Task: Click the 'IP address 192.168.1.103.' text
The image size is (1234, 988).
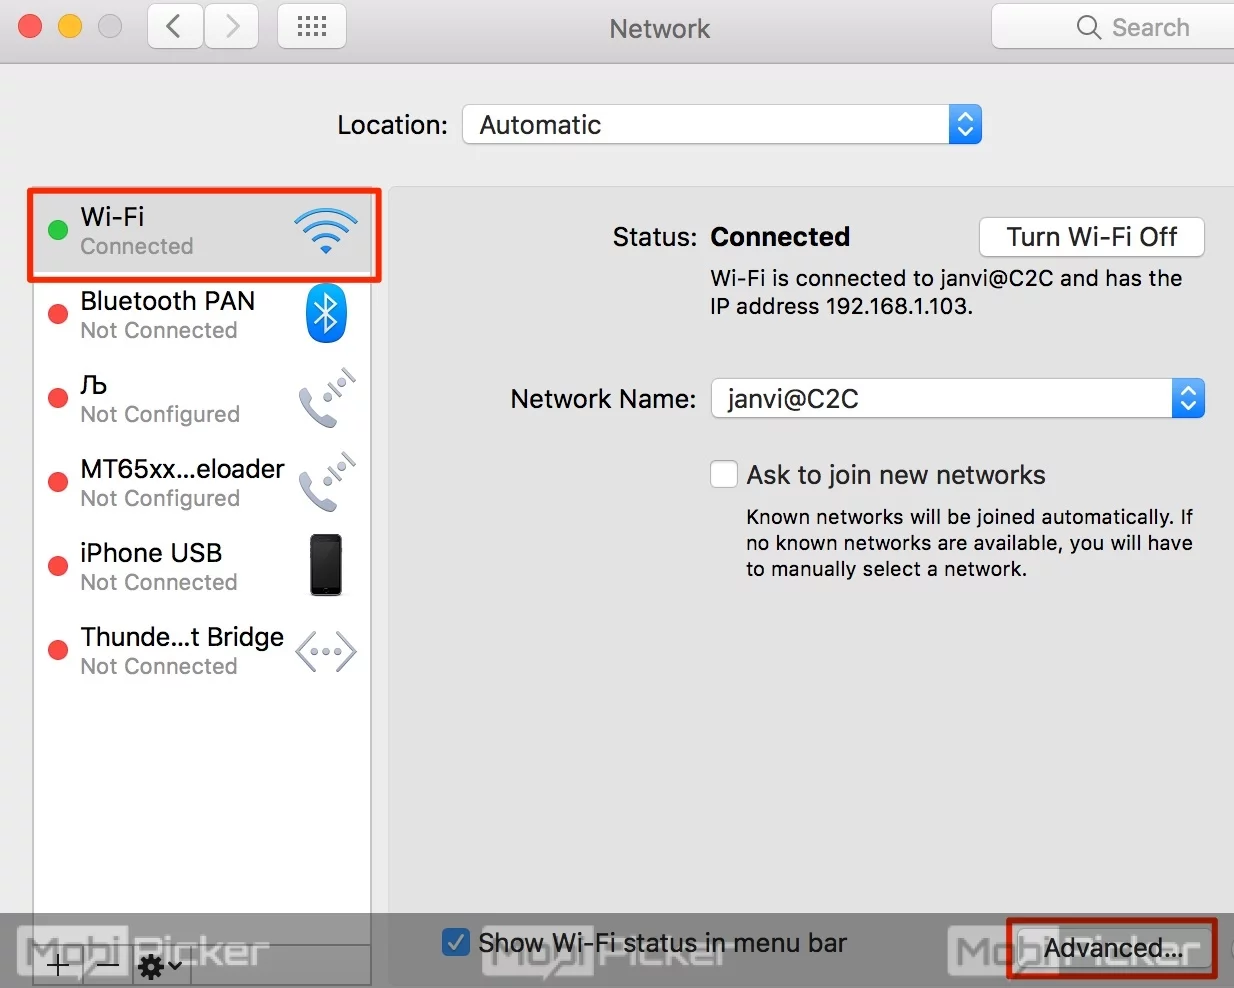Action: click(x=841, y=306)
